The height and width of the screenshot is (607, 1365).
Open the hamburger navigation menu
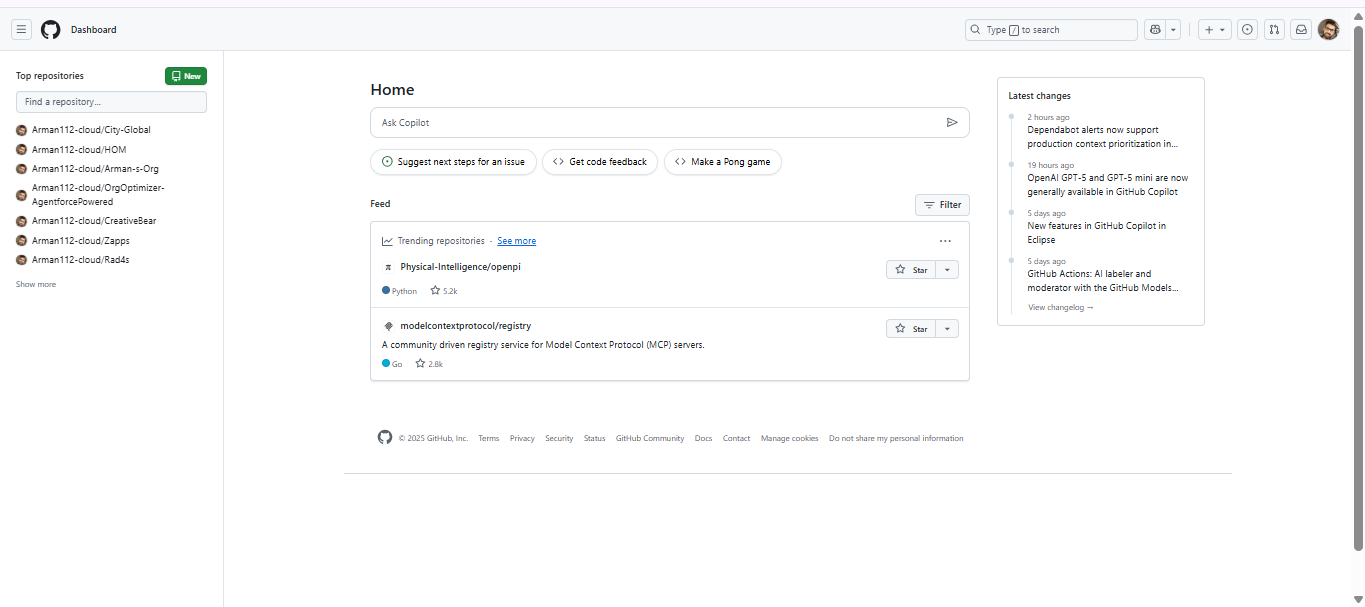(x=21, y=29)
